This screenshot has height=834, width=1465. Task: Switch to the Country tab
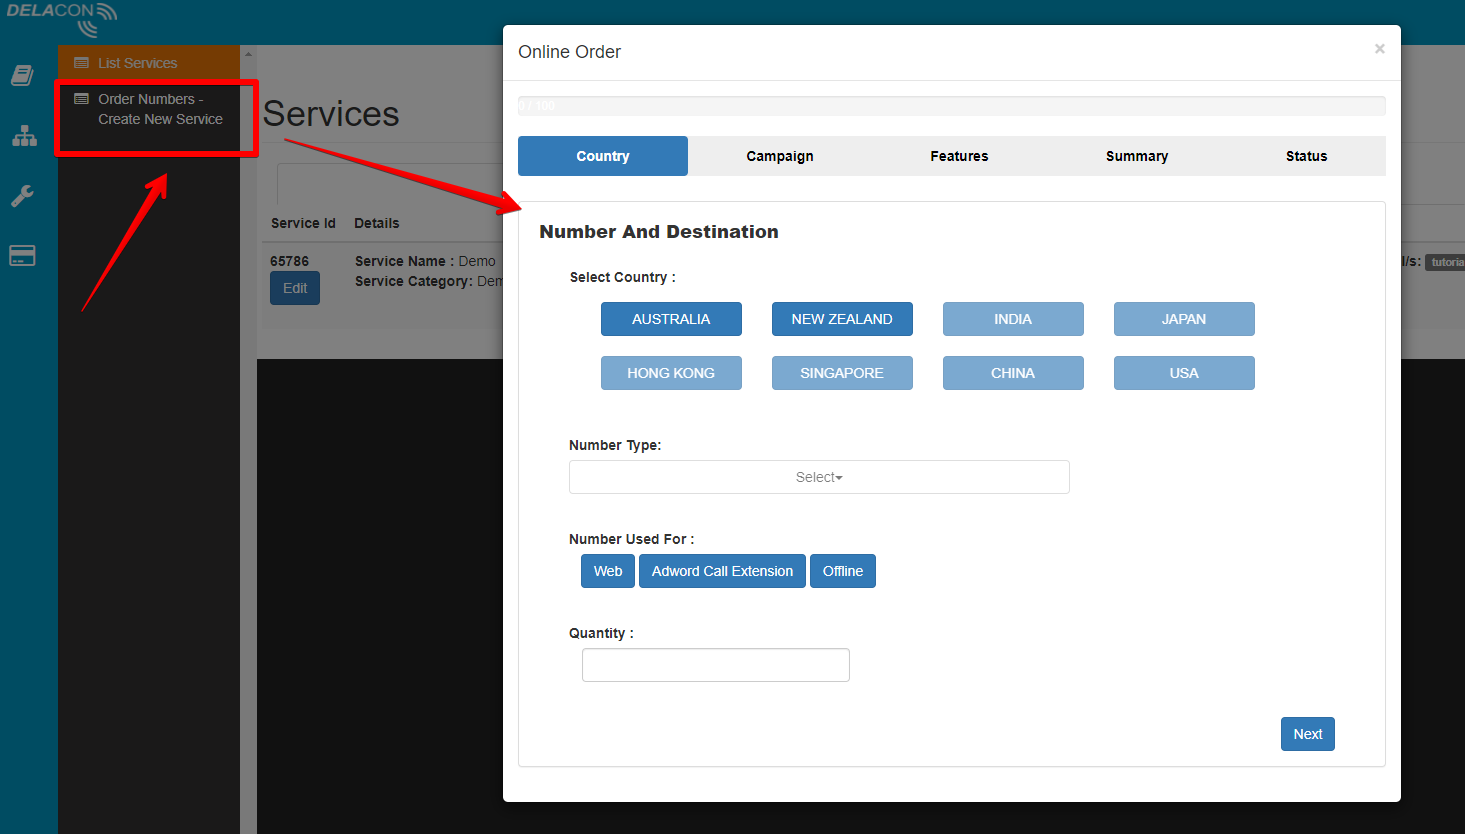coord(603,156)
